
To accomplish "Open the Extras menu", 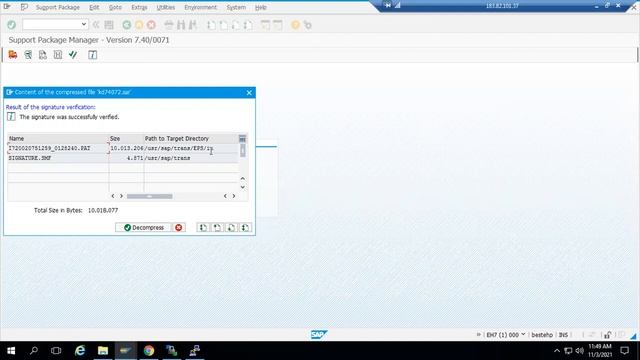I will pyautogui.click(x=139, y=7).
